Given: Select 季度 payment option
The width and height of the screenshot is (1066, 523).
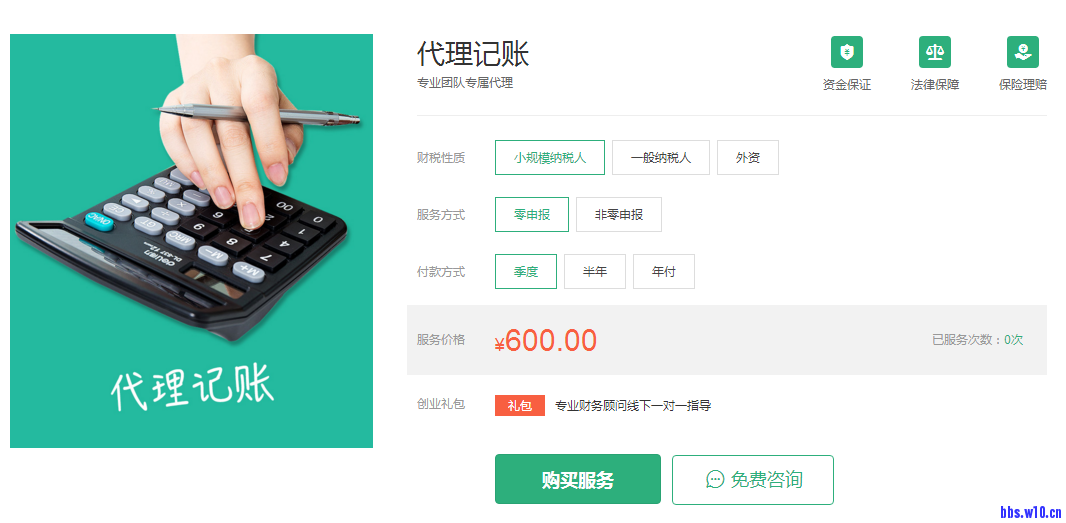Looking at the screenshot, I should click(526, 271).
